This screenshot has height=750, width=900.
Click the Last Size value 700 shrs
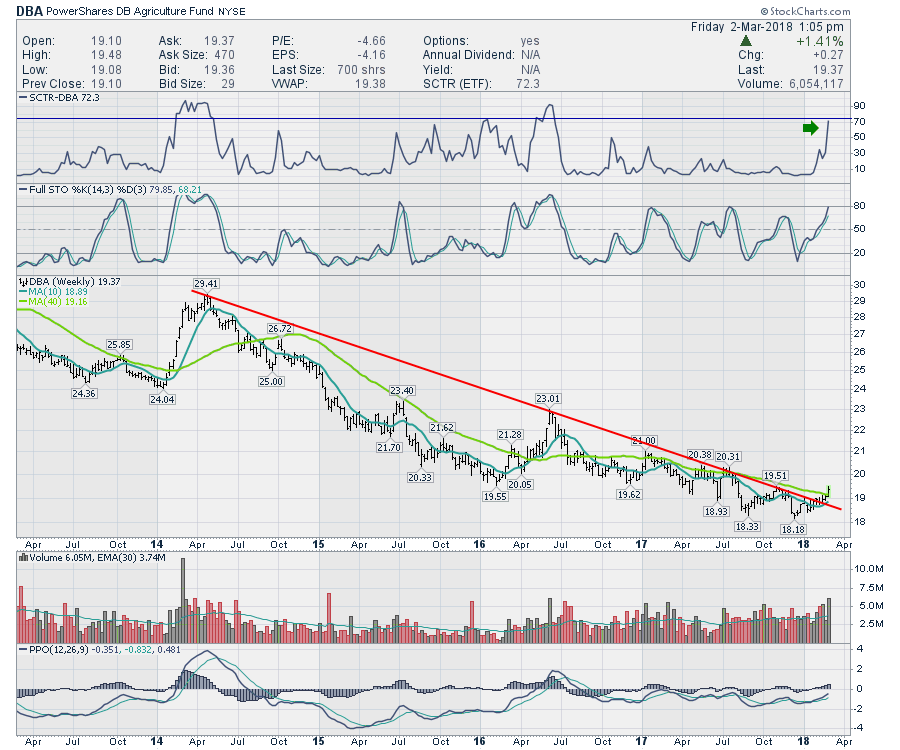(361, 69)
